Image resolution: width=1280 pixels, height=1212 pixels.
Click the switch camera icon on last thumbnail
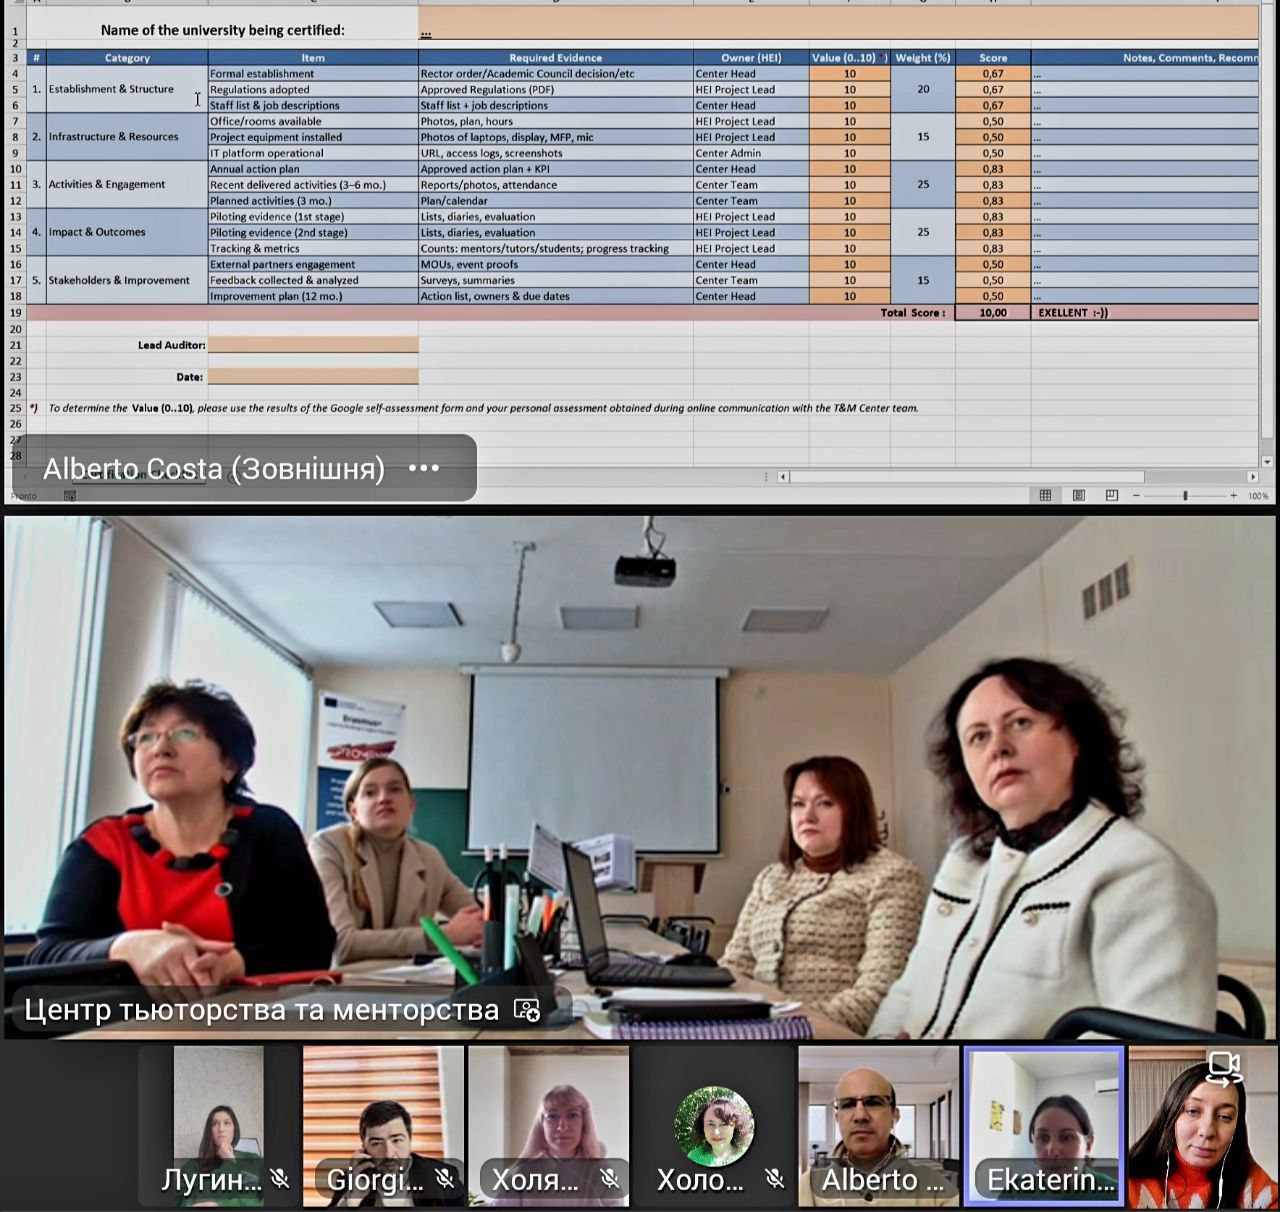click(1225, 1067)
